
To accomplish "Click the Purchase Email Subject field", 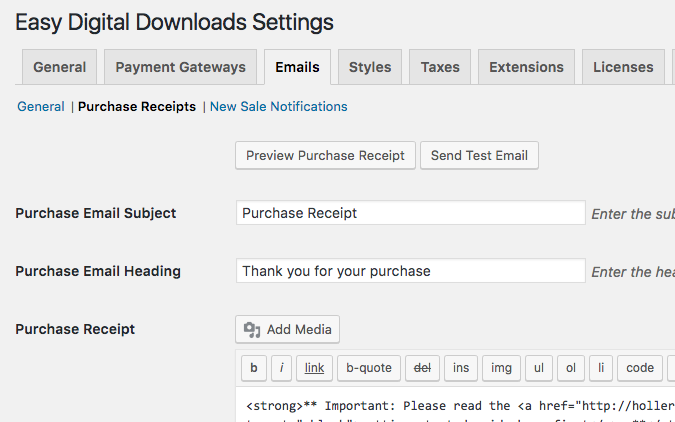I will coord(411,213).
